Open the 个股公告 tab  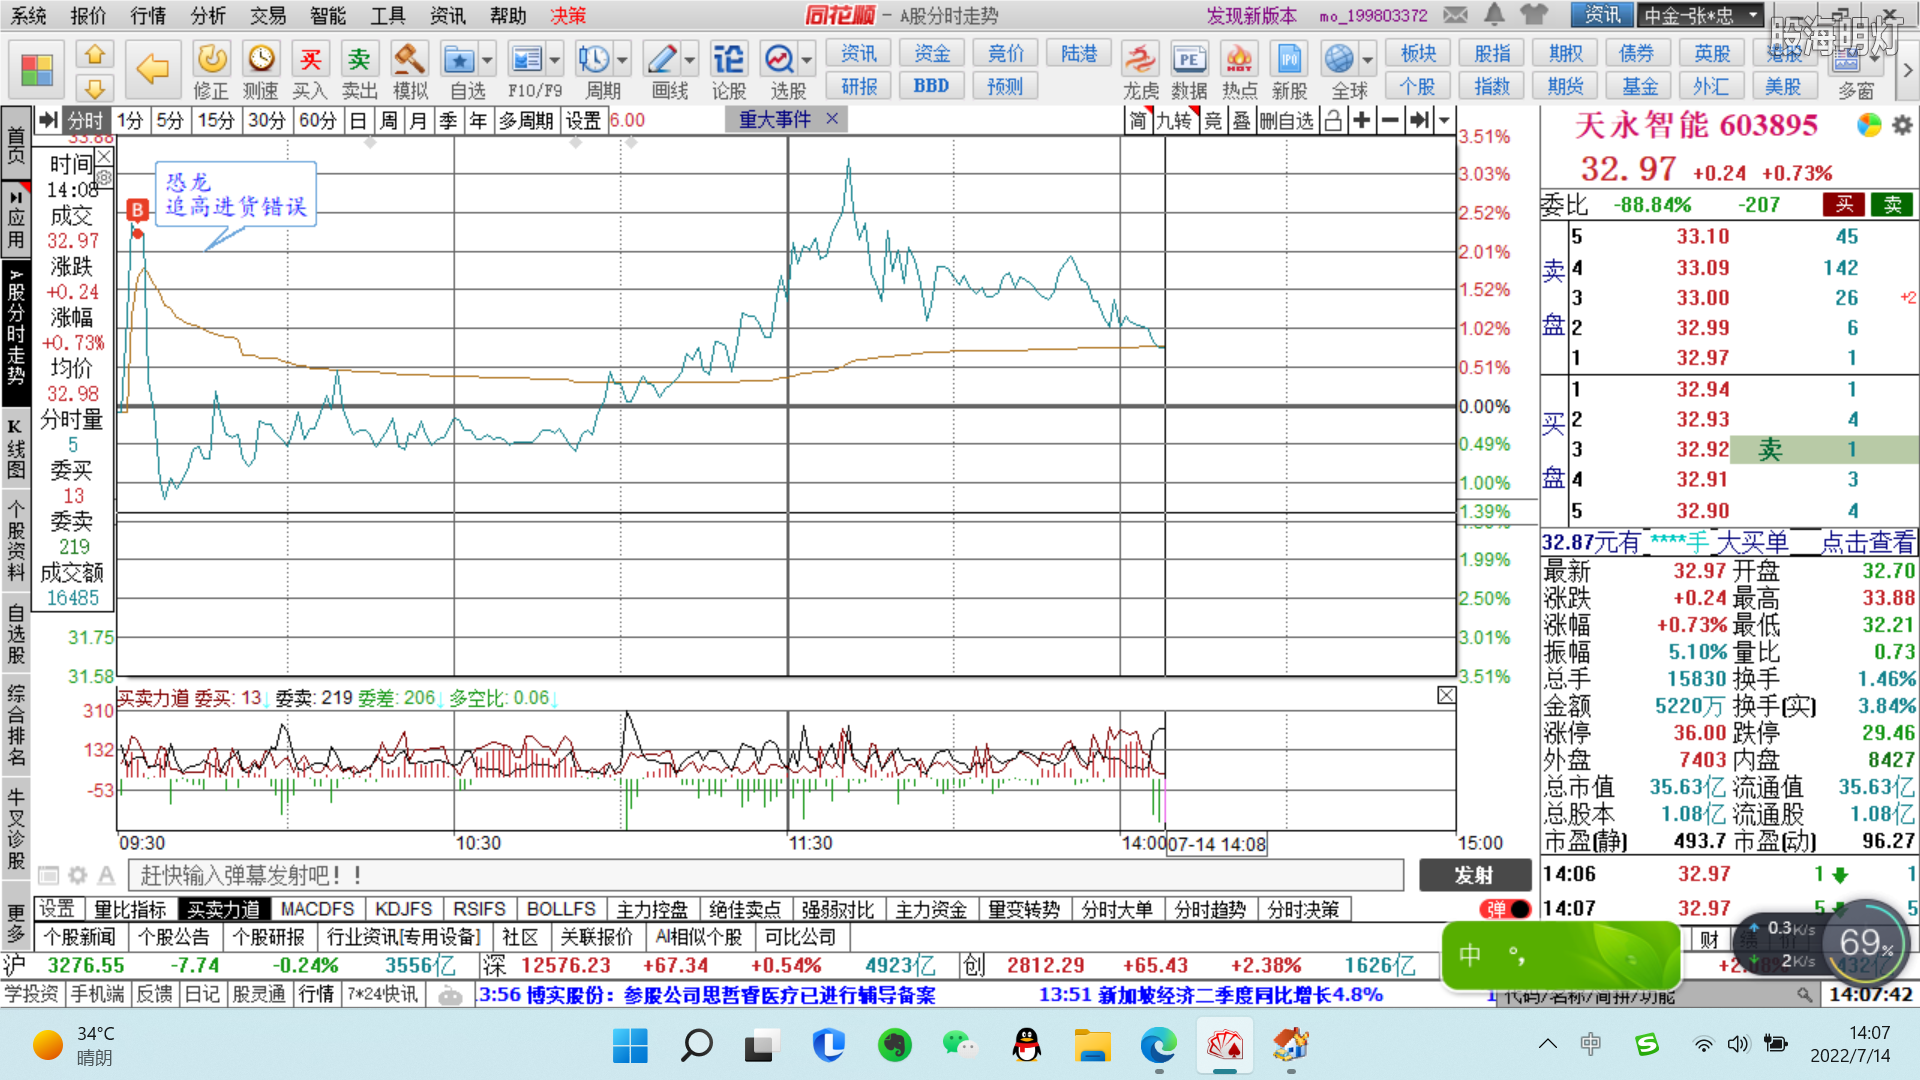click(x=174, y=937)
